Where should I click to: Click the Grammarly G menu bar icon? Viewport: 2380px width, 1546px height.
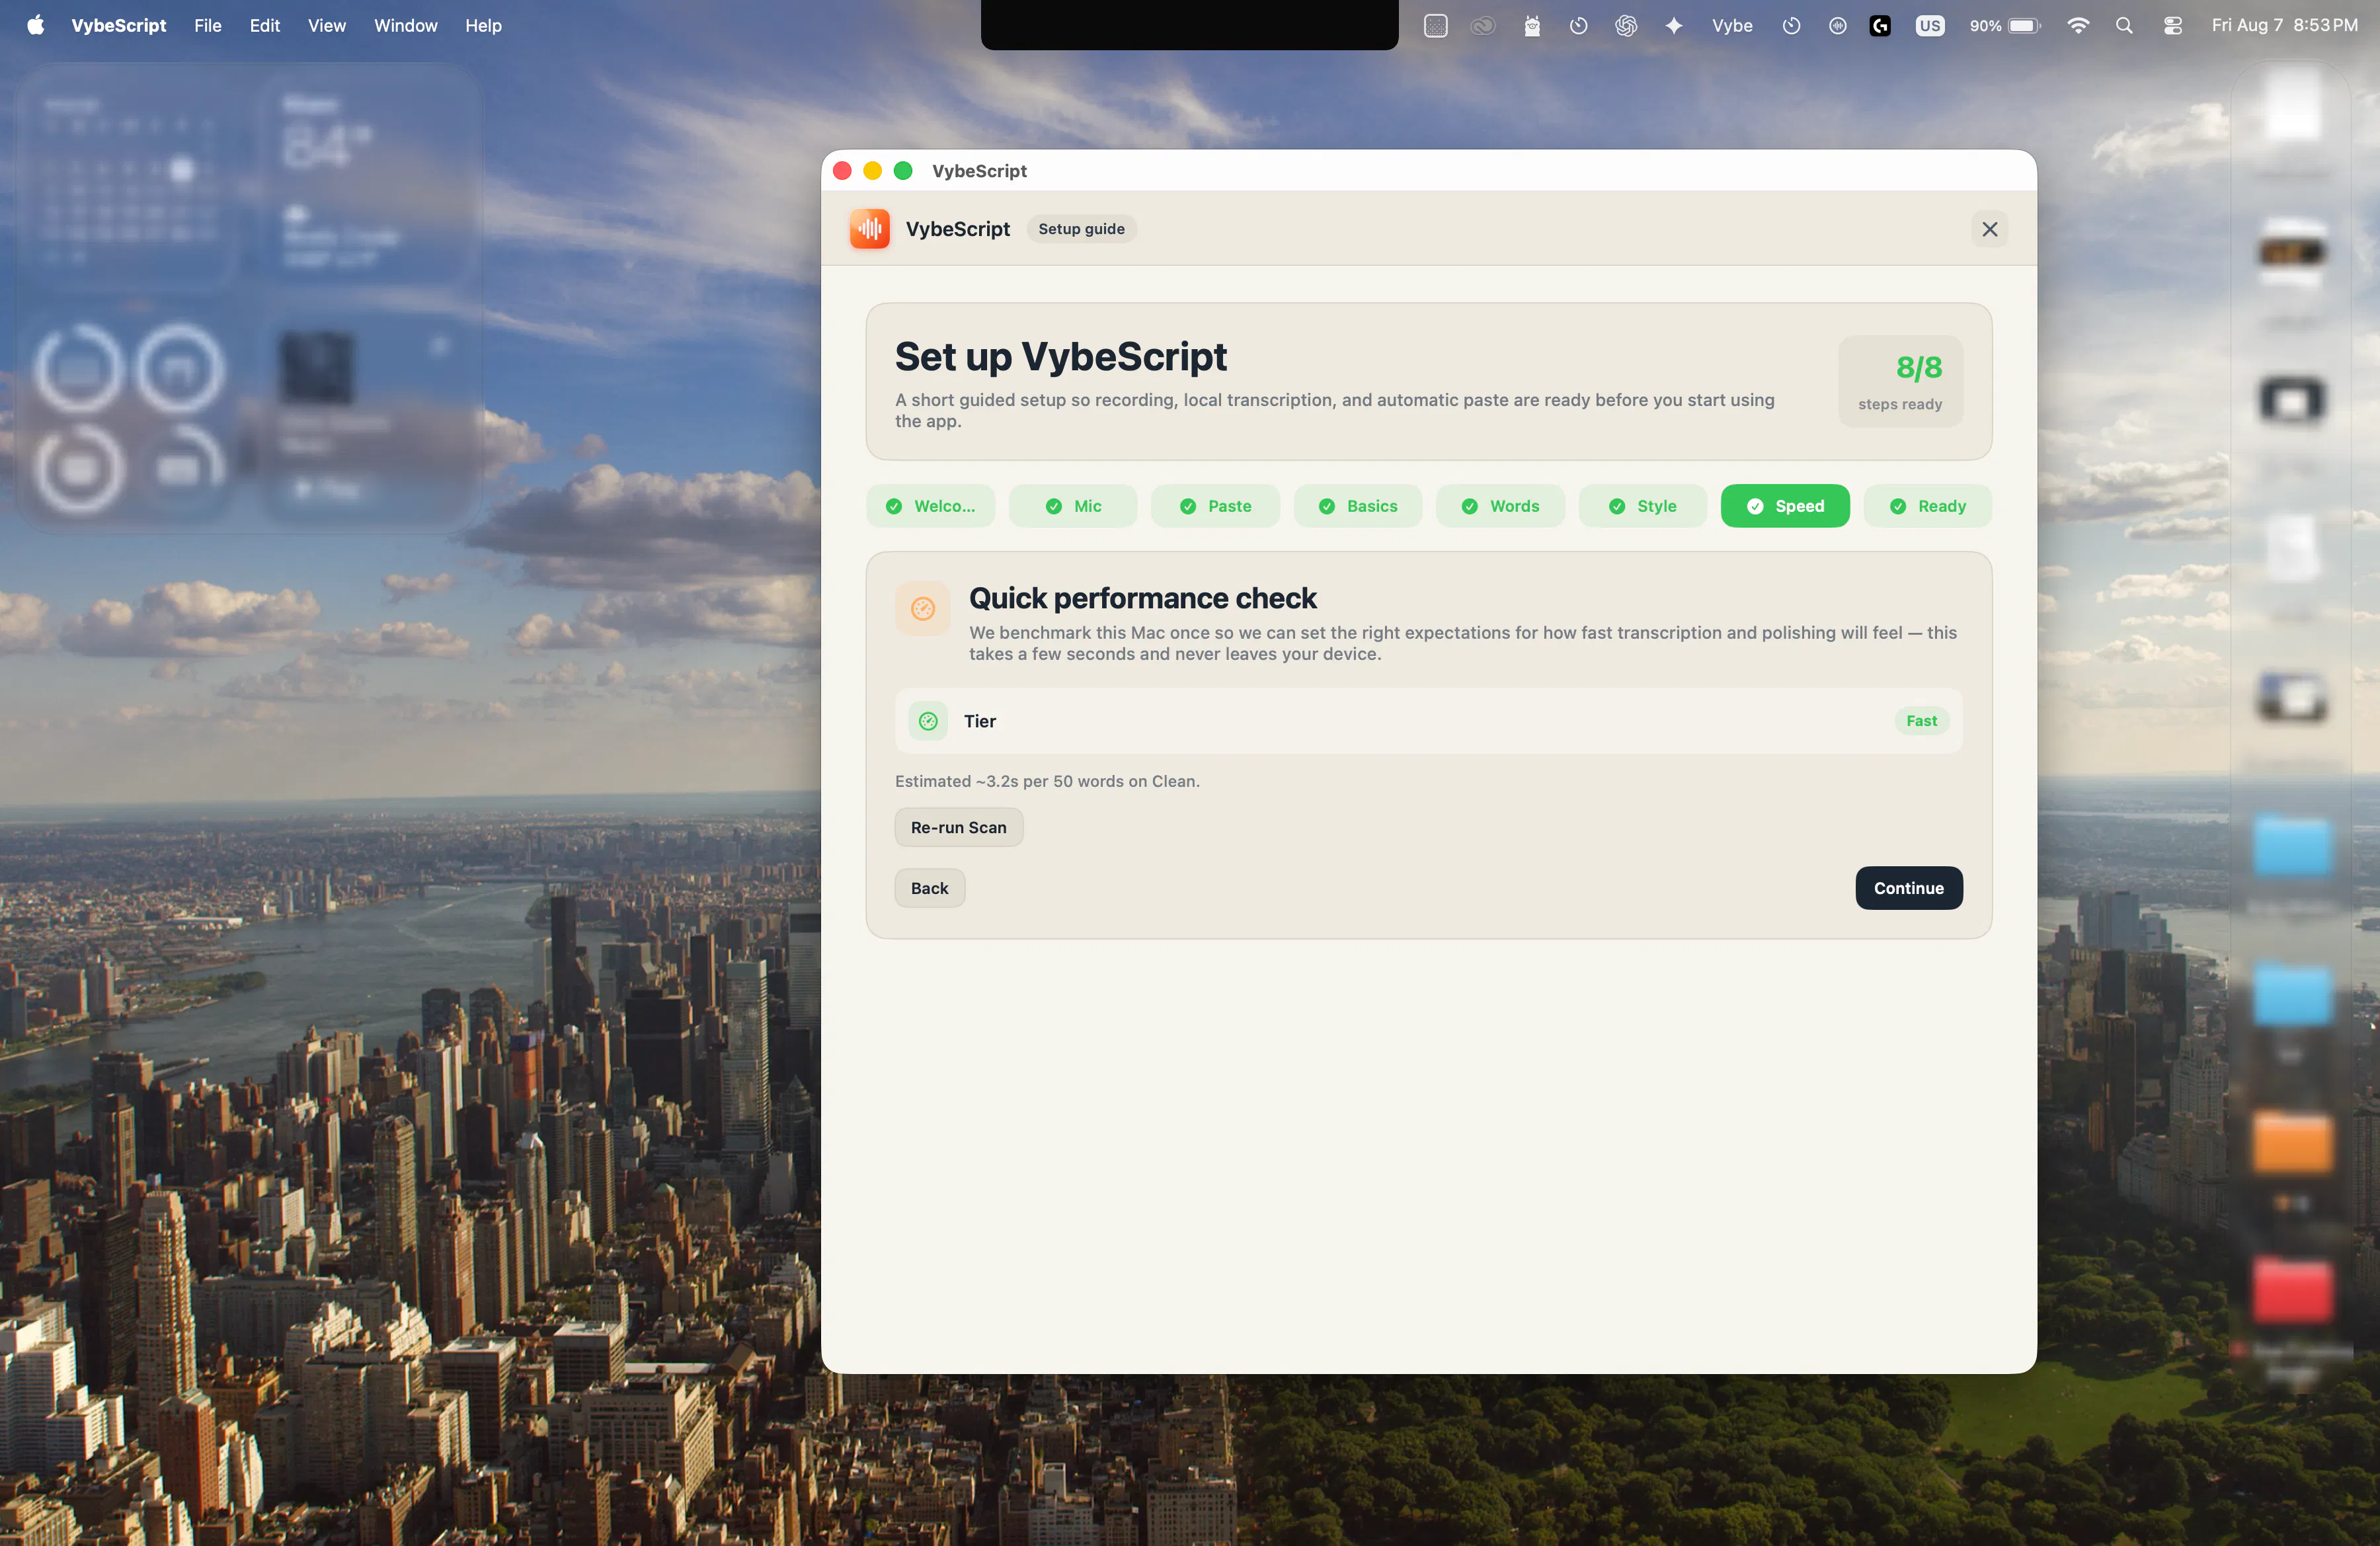click(1880, 25)
